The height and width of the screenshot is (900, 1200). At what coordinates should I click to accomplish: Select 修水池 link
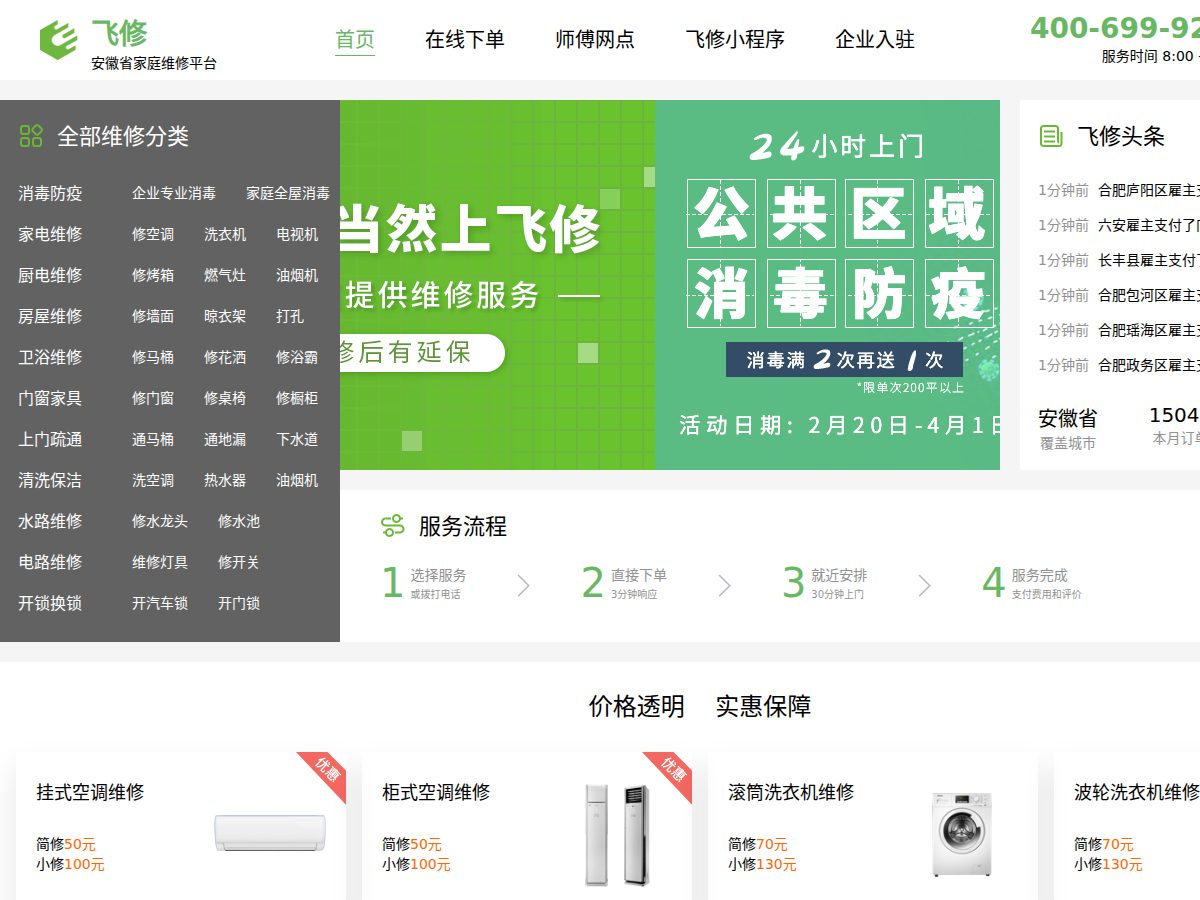coord(239,521)
